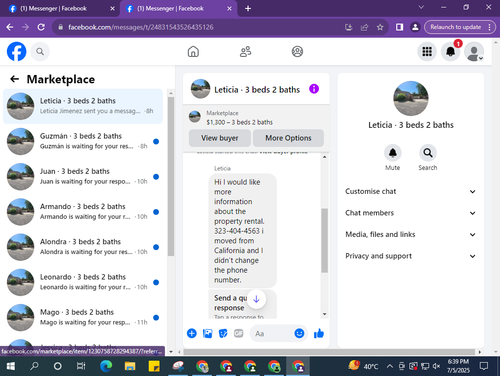Click the chat messages scrollbar thumb
This screenshot has width=500, height=376.
point(324,241)
